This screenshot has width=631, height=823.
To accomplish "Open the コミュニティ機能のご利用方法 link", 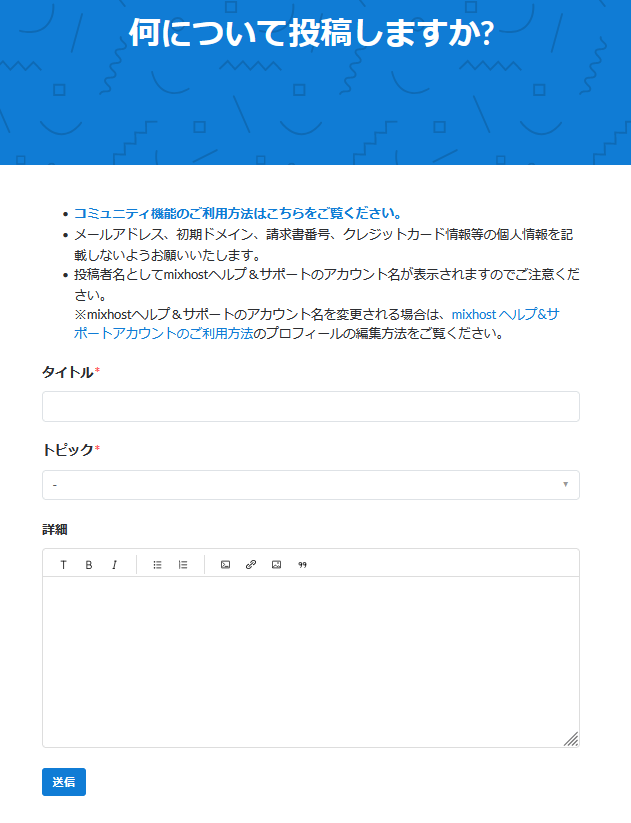I will point(237,213).
